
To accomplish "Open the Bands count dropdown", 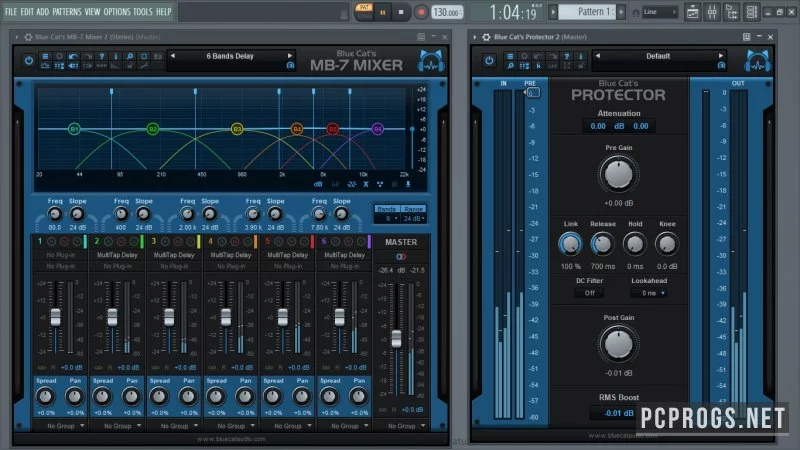I will [x=387, y=218].
